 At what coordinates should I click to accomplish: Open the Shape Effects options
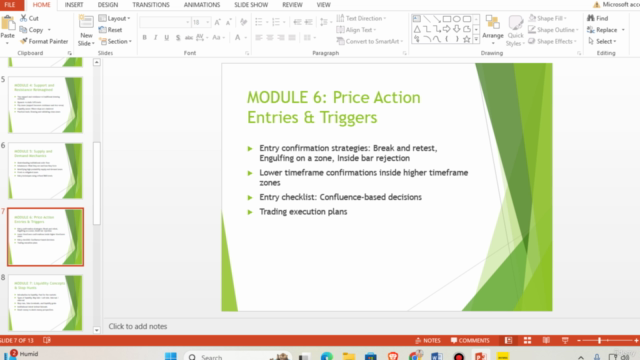point(553,41)
